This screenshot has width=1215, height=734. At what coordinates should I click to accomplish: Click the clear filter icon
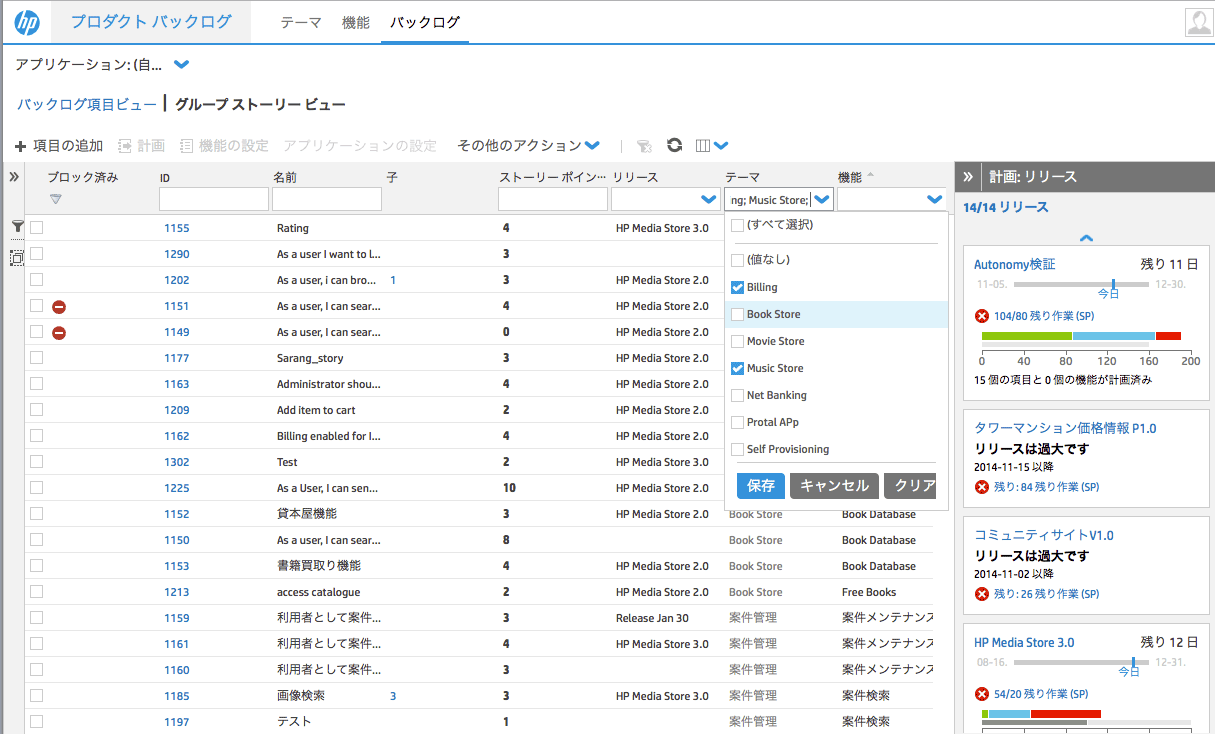coord(644,146)
